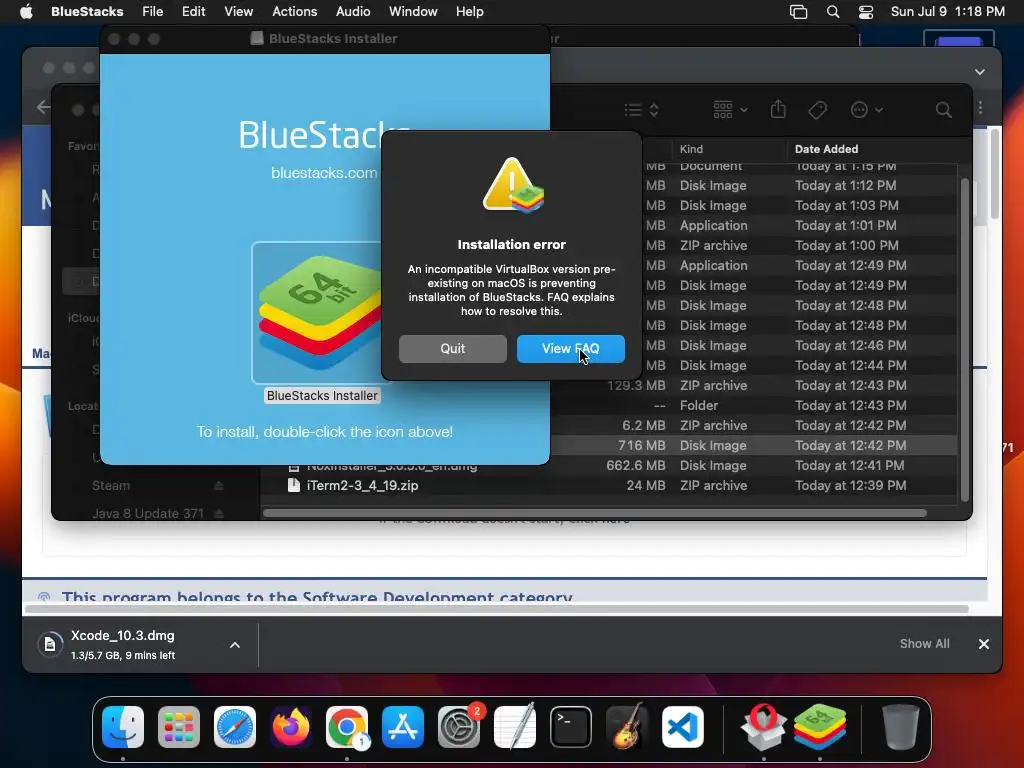Open the Trash from the Dock
1024x768 pixels.
[x=901, y=727]
